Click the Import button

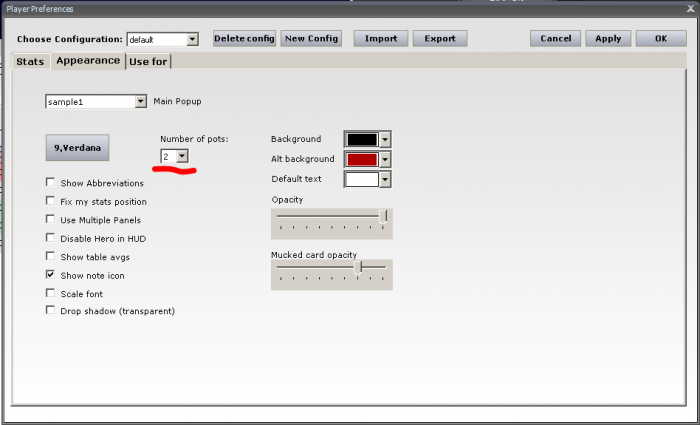[x=381, y=38]
